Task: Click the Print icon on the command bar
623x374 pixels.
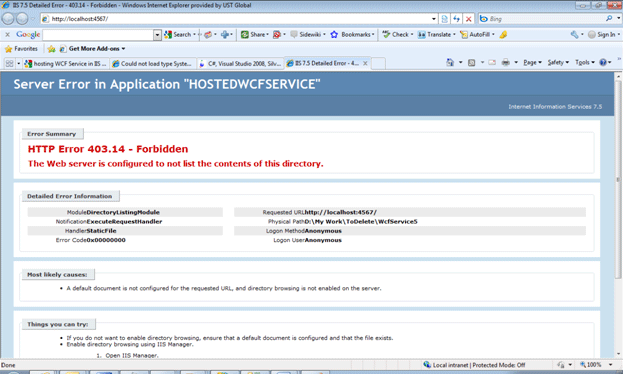Action: (505, 62)
